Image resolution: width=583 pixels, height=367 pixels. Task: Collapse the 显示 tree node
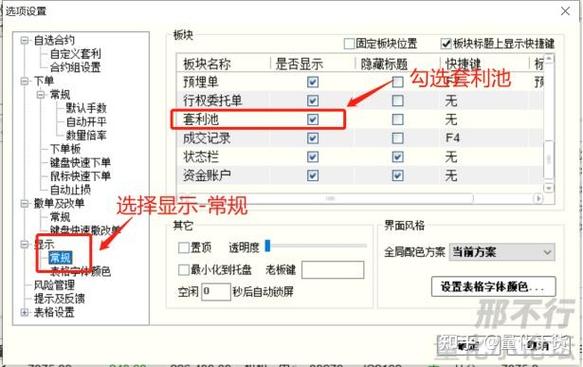click(25, 244)
